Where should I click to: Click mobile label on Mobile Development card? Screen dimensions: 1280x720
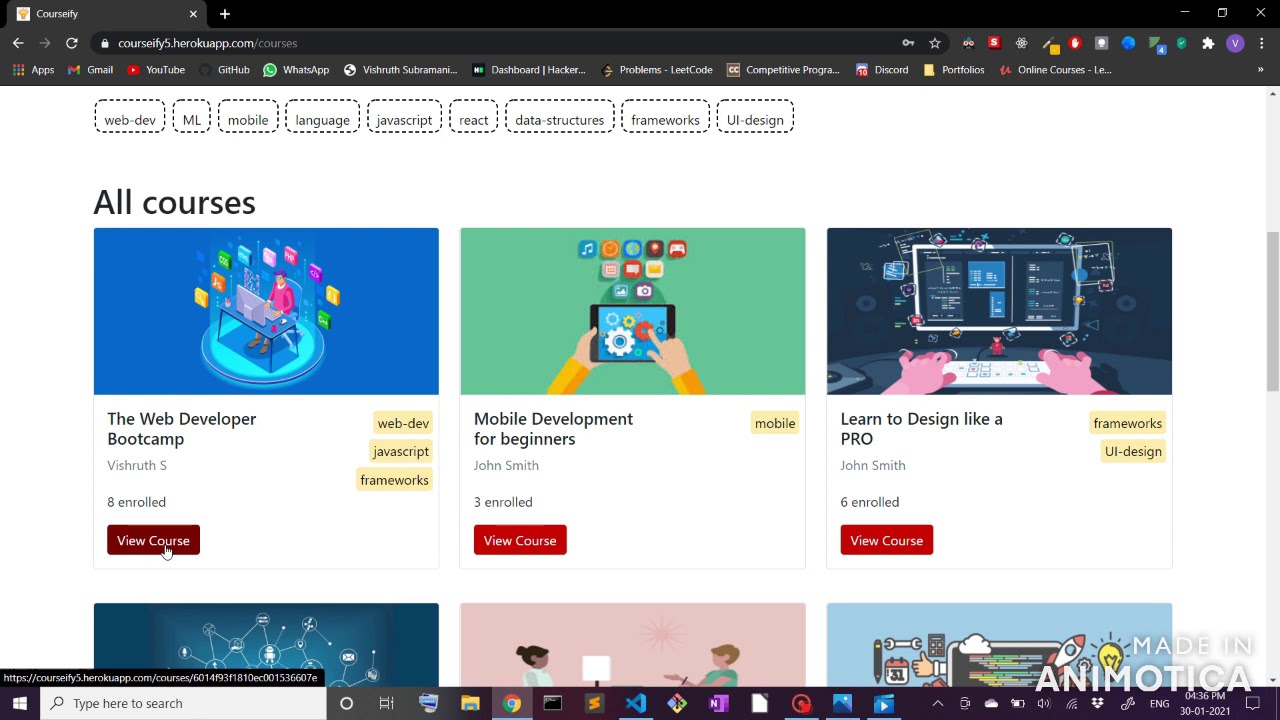click(x=775, y=423)
